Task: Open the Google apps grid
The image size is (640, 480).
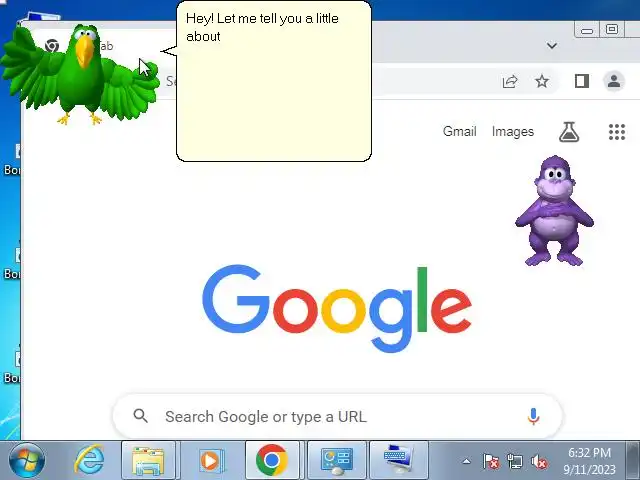Action: (x=617, y=132)
